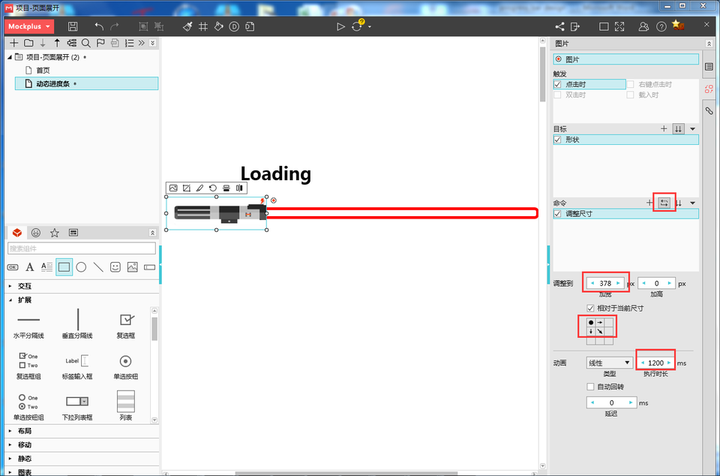Select the 下拉列表框 component thumbnail
The width and height of the screenshot is (720, 476).
pyautogui.click(x=77, y=406)
